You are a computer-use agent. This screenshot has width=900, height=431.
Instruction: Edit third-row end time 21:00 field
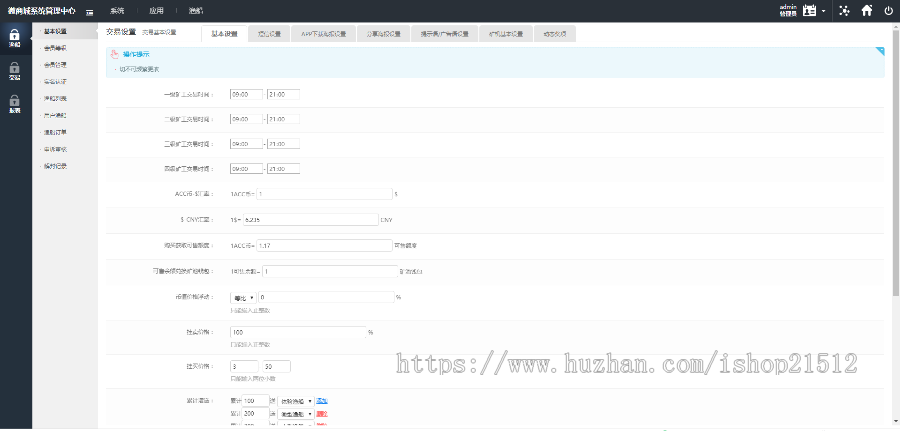(284, 143)
